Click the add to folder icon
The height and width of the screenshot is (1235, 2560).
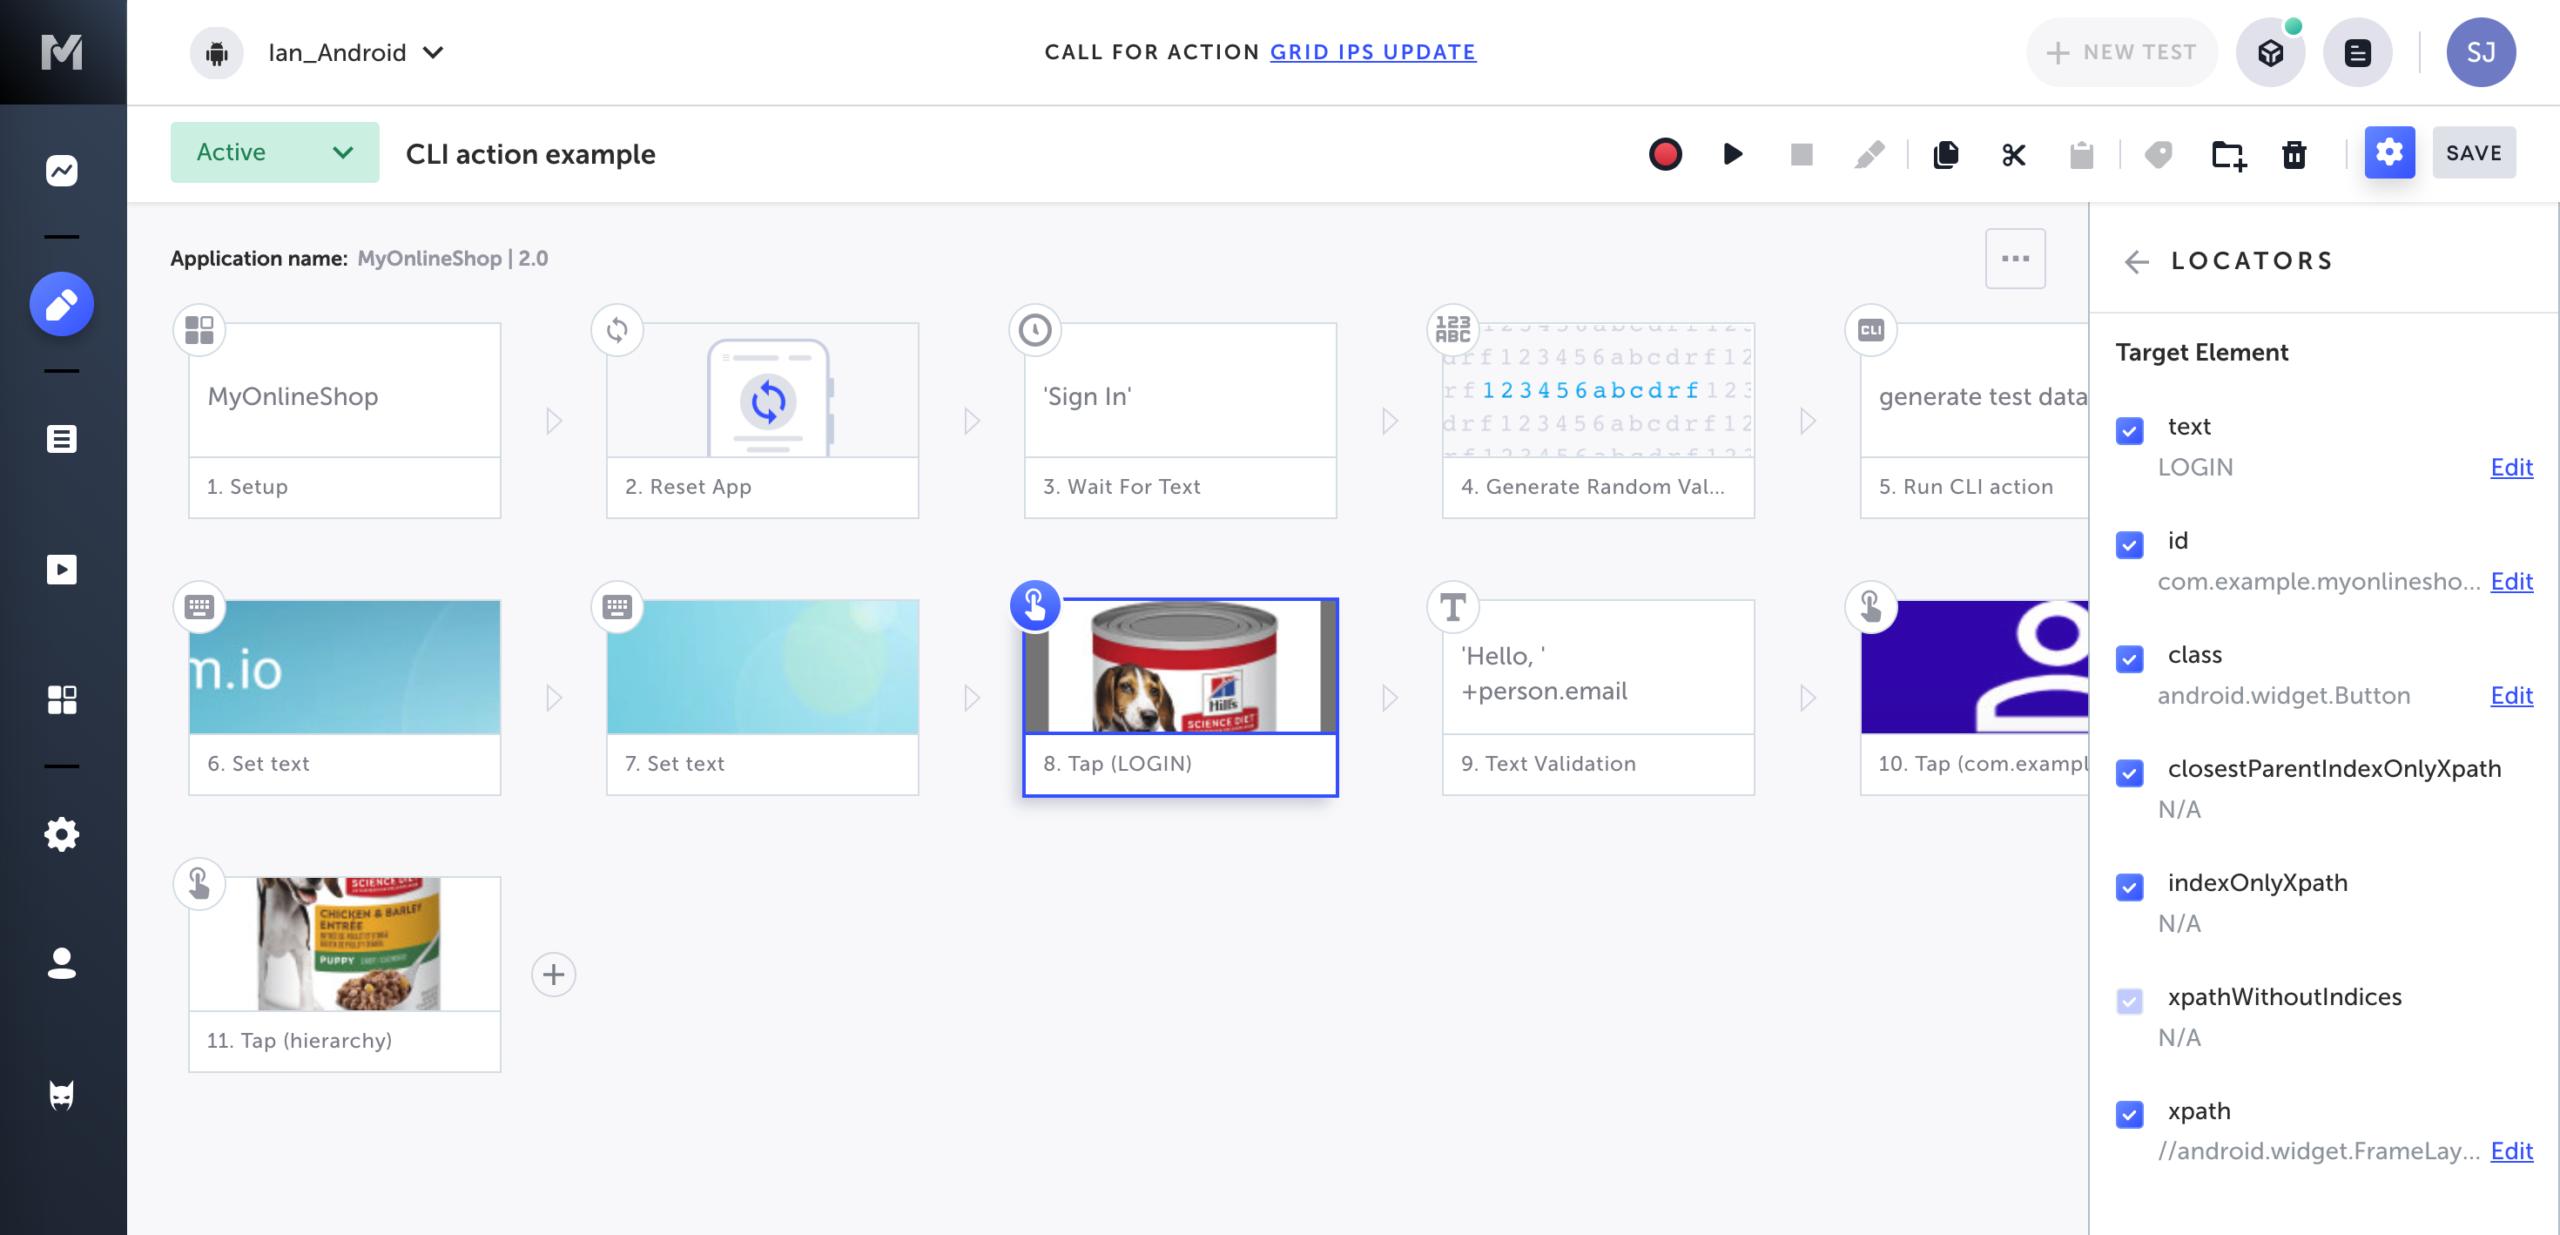(x=2228, y=154)
